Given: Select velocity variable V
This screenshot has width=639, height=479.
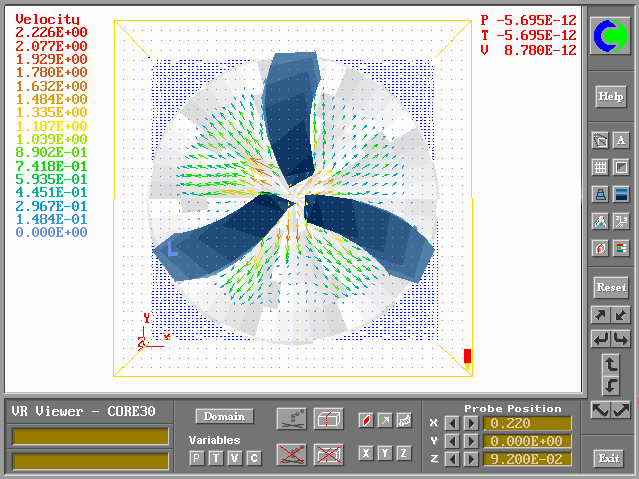Looking at the screenshot, I should [x=235, y=457].
